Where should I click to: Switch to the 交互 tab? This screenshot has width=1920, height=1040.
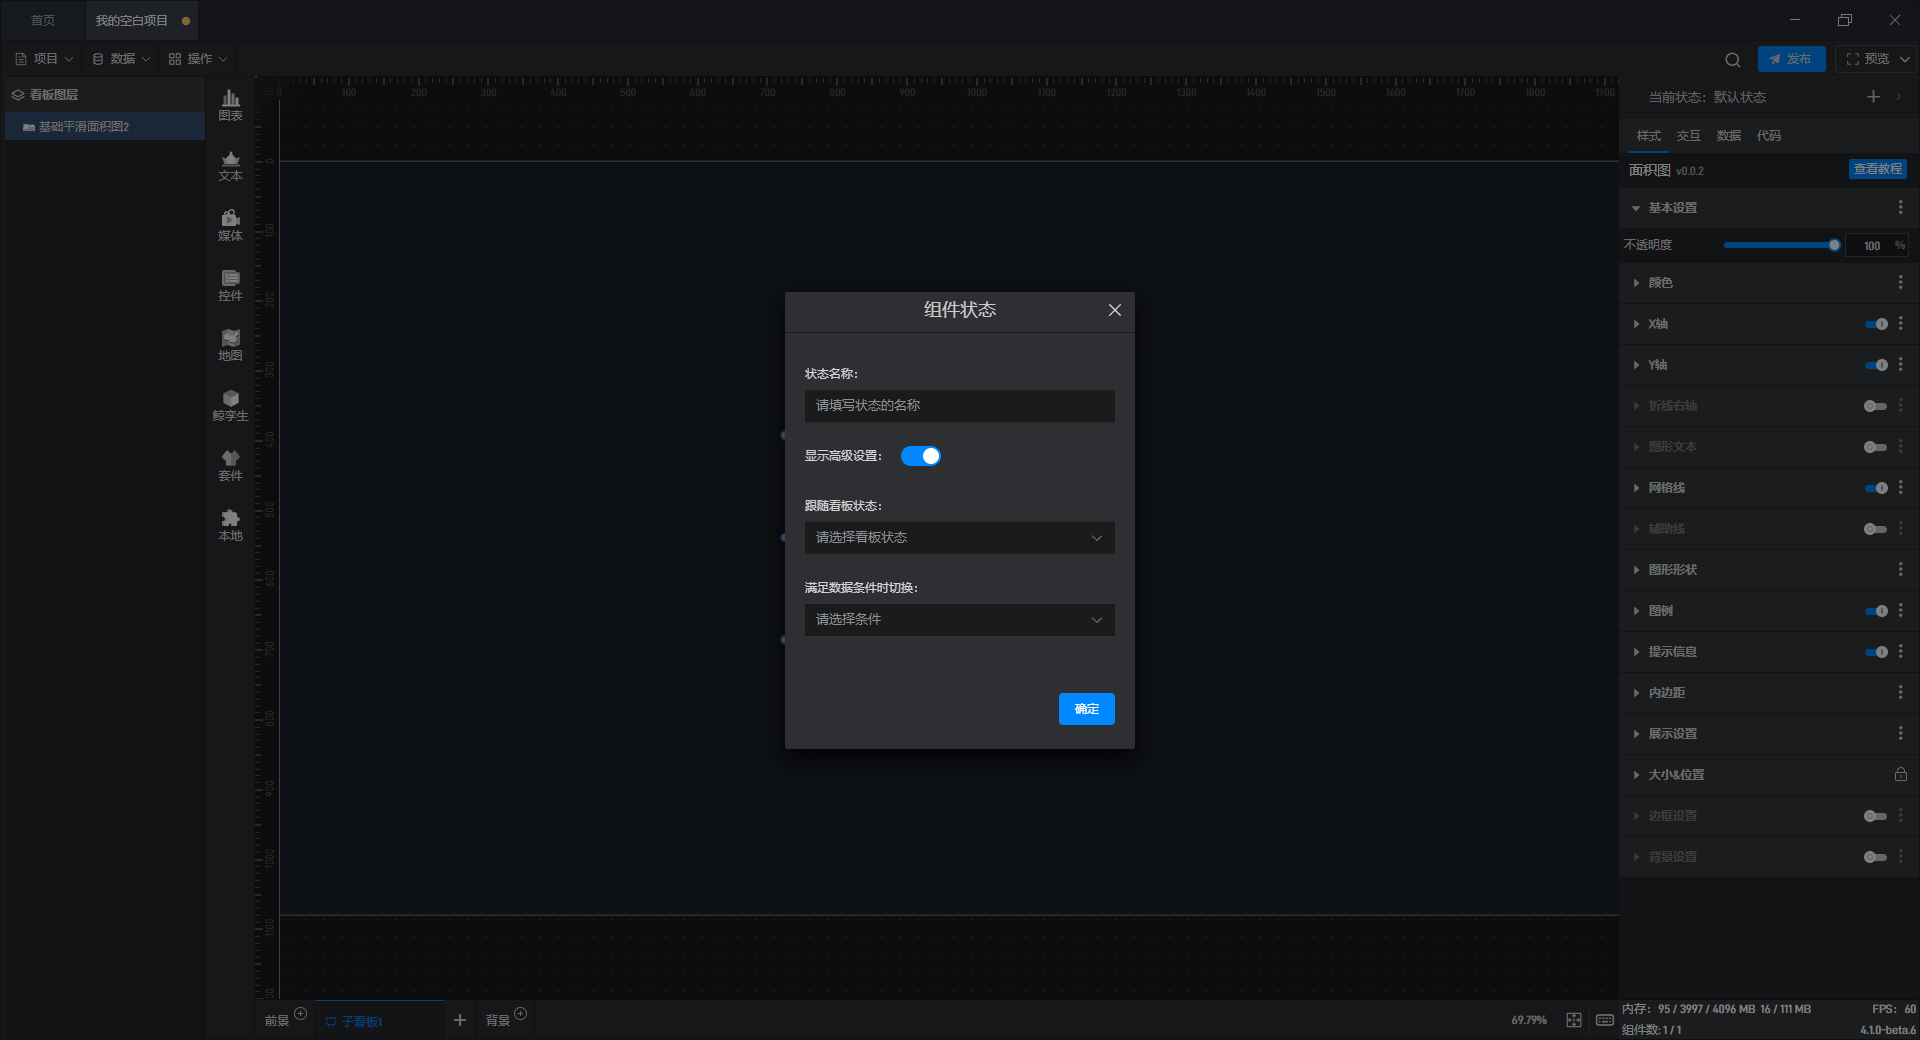coord(1688,136)
